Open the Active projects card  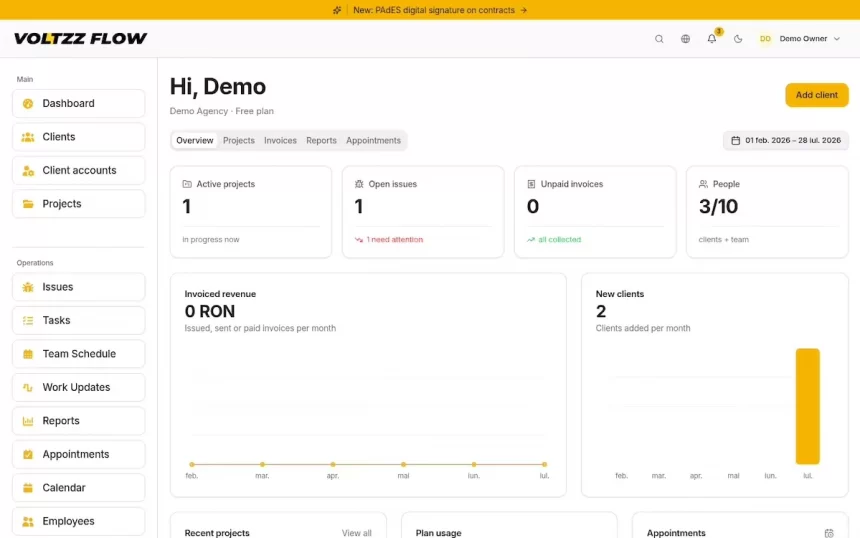click(x=251, y=212)
